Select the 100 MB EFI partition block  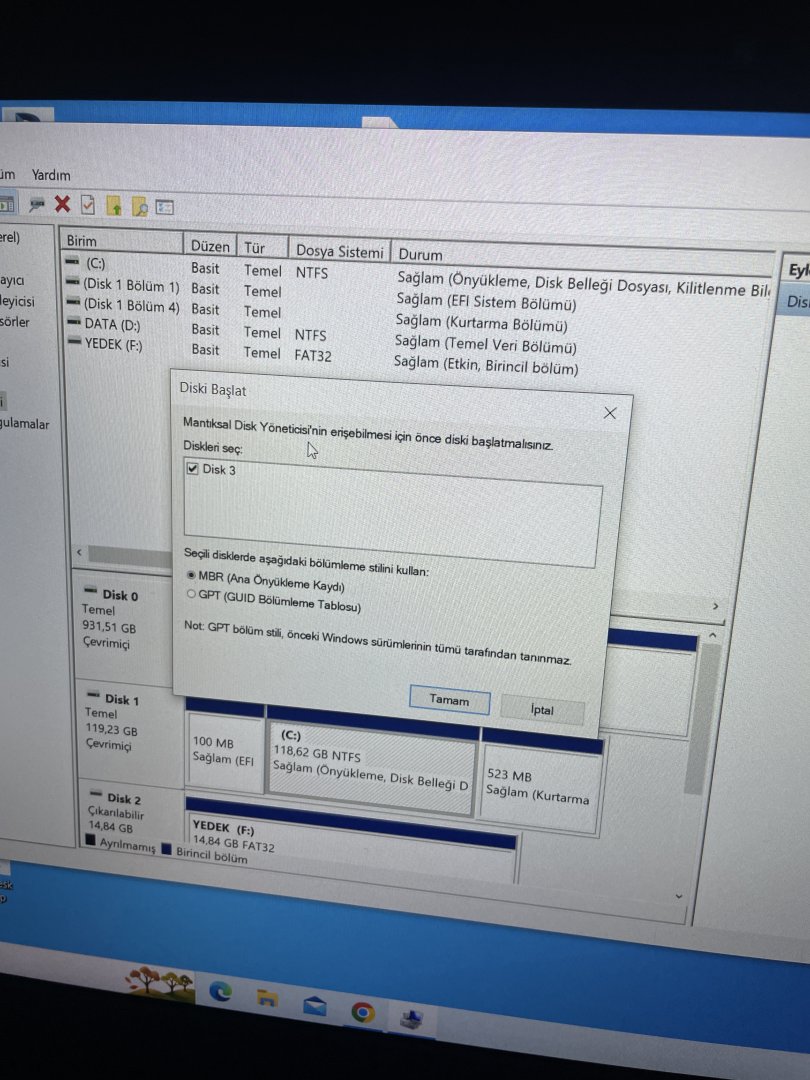[225, 749]
